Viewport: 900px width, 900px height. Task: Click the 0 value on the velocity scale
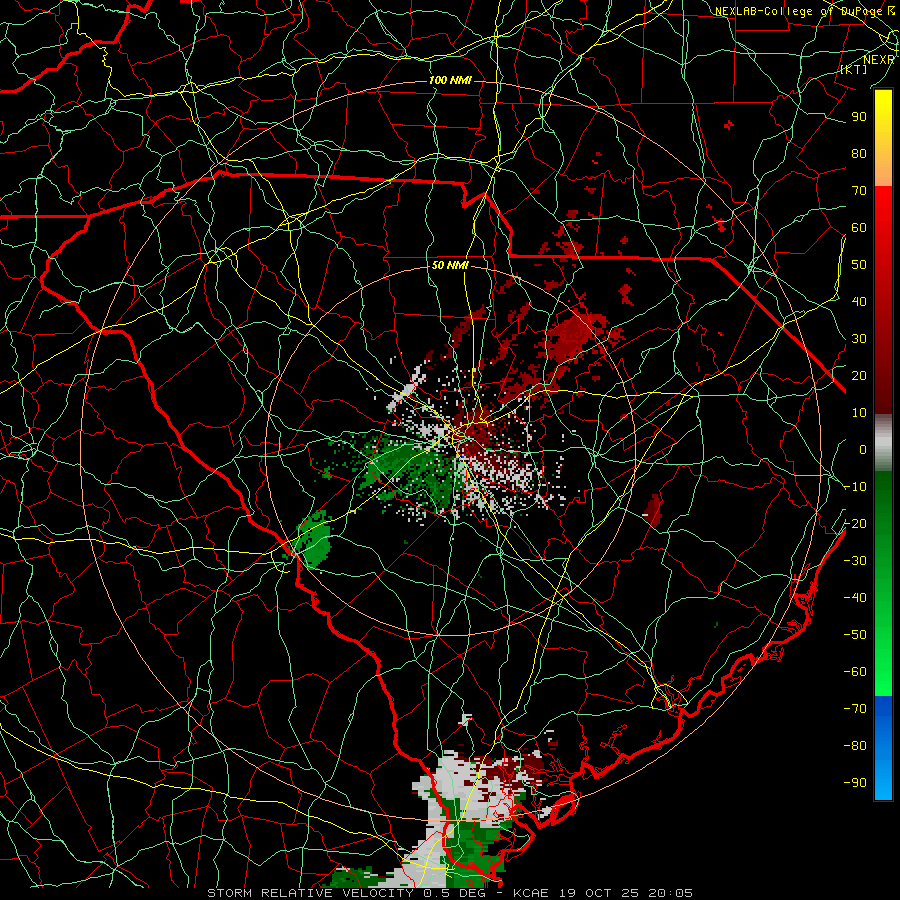click(863, 449)
